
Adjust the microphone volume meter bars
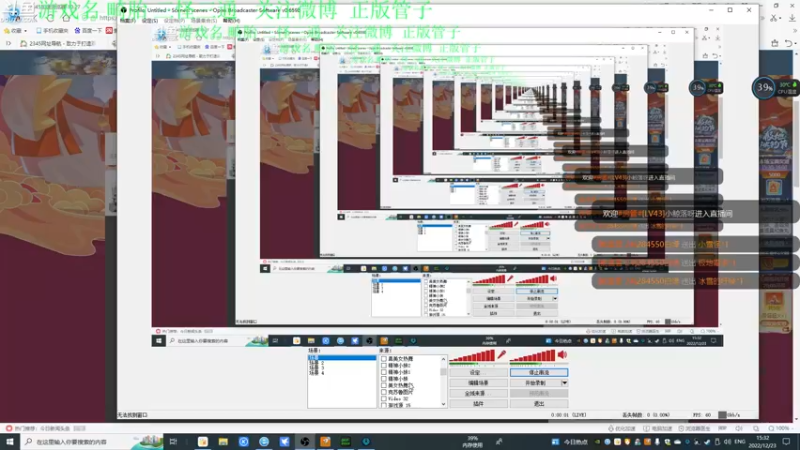[472, 356]
